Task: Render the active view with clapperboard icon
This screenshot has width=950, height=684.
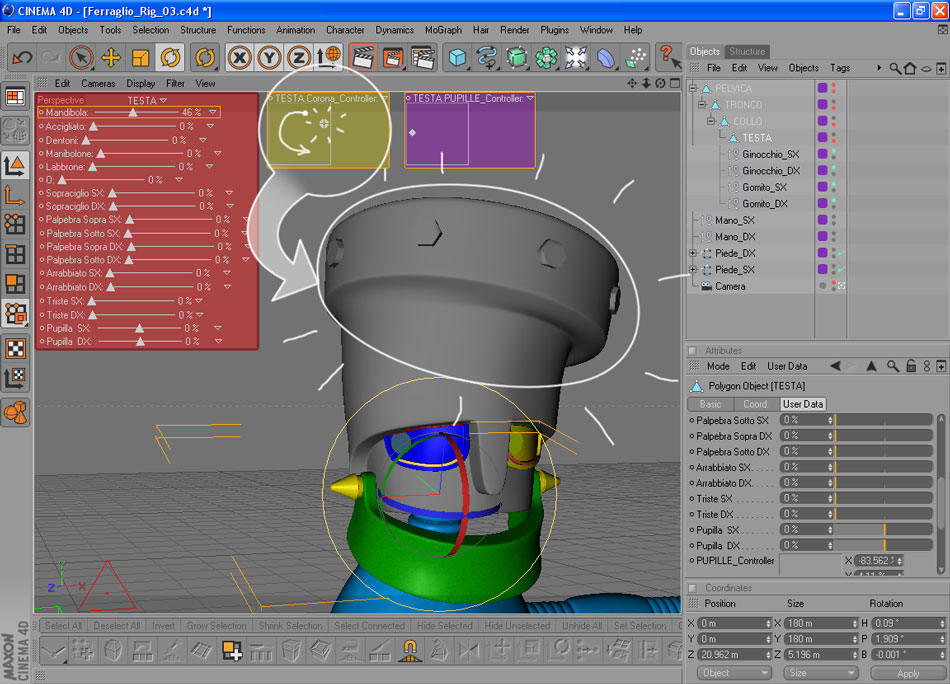Action: coord(363,58)
